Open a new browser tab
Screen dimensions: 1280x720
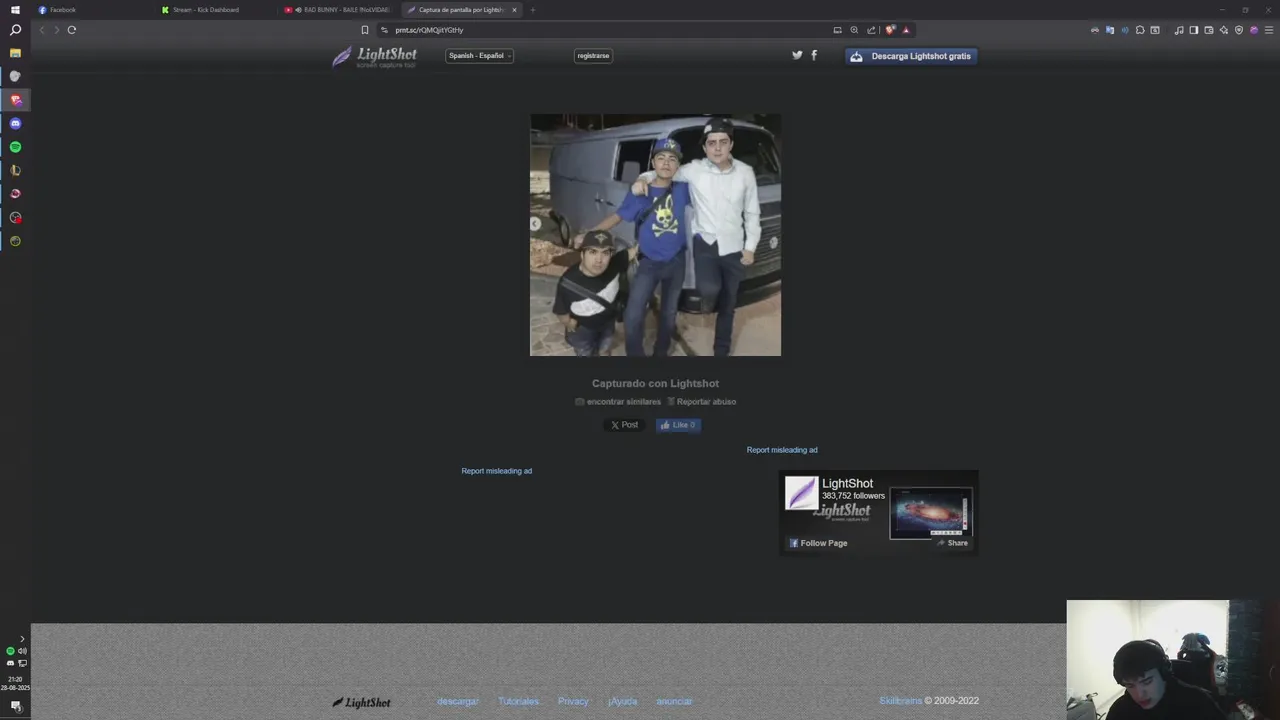[532, 10]
